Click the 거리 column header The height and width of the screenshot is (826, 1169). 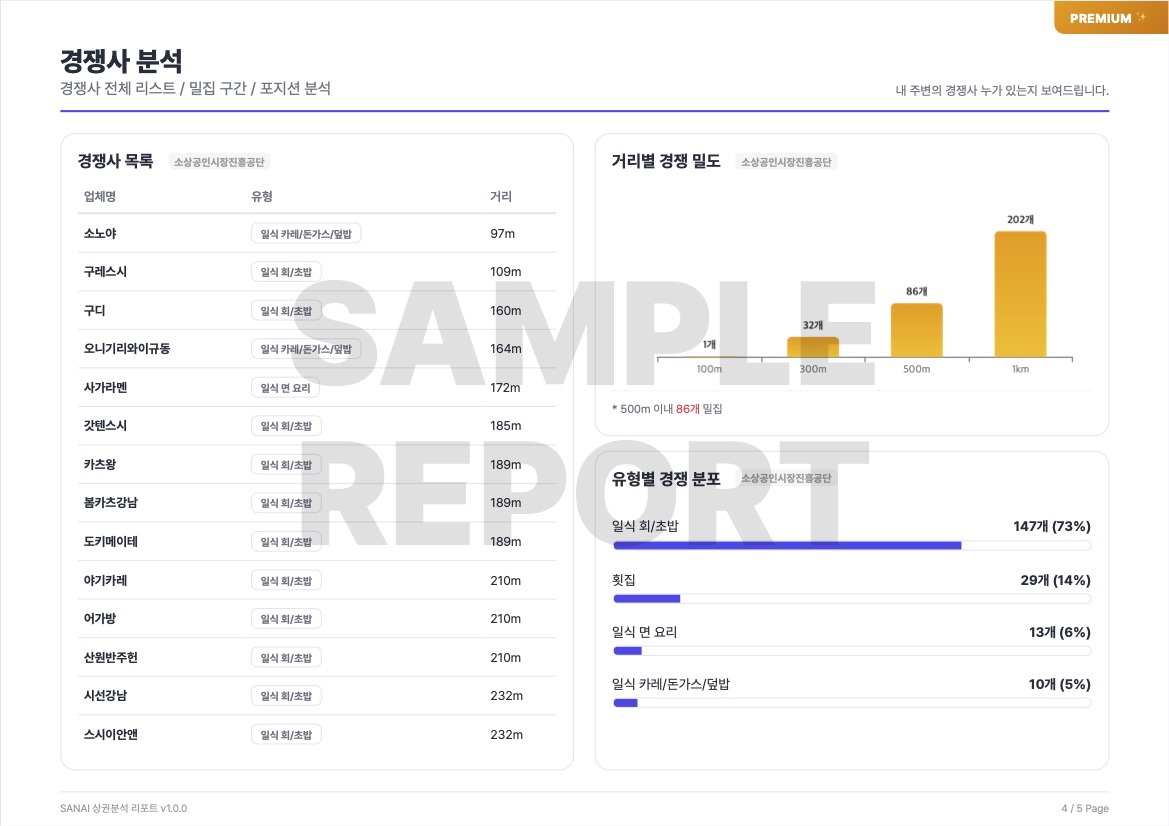[x=501, y=197]
